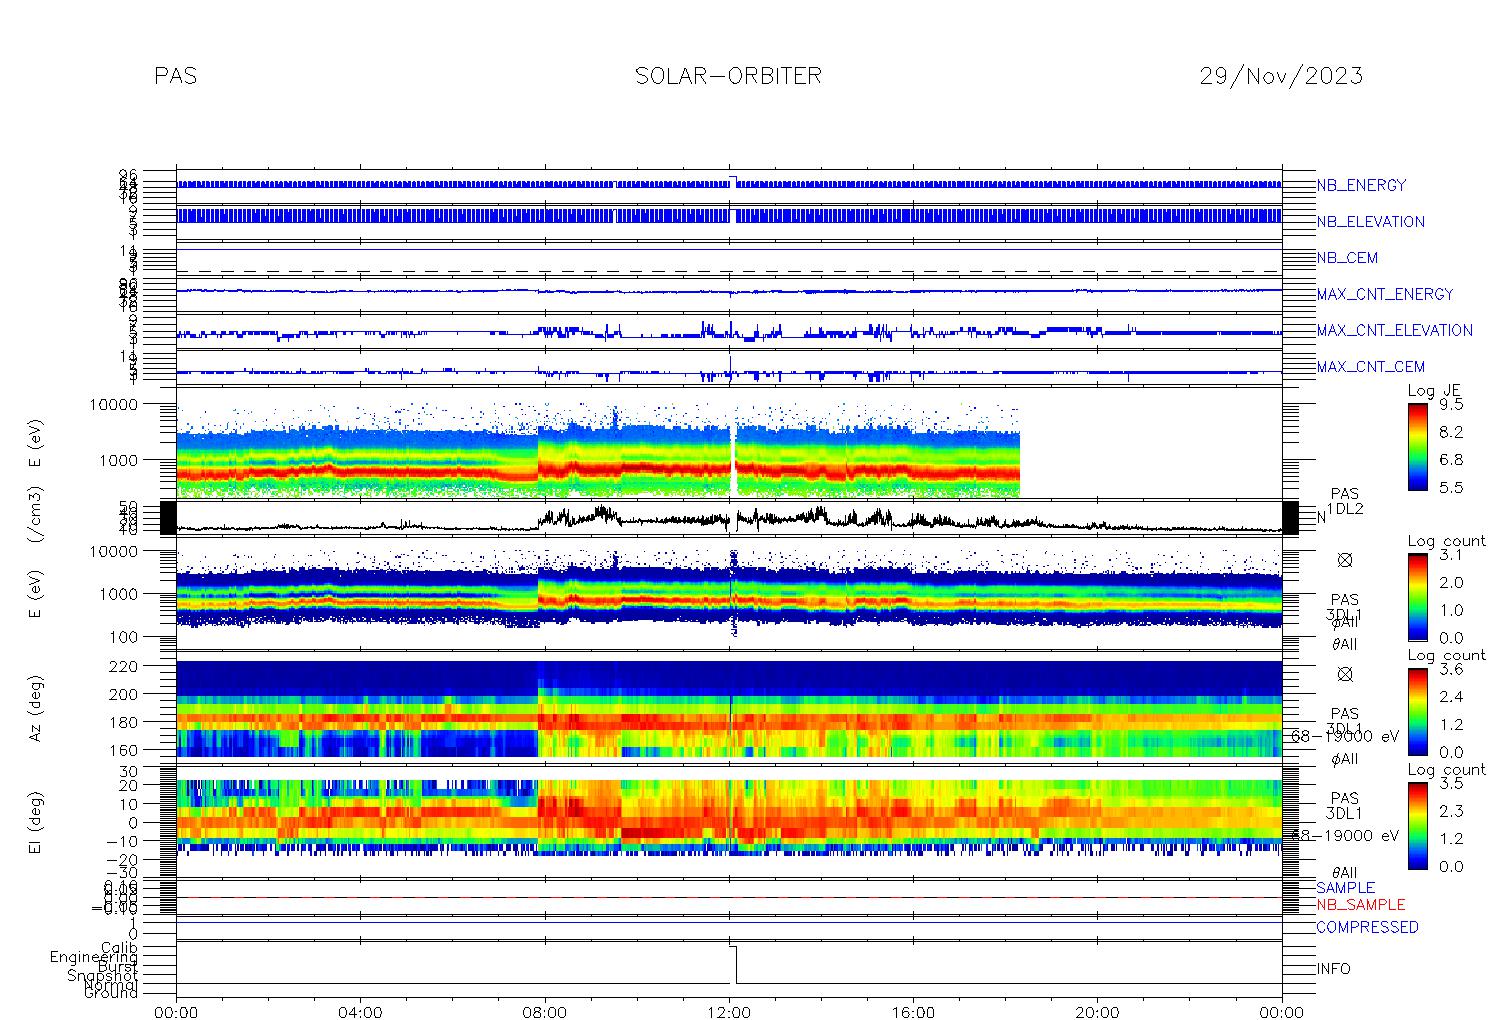
Task: Select the NB_CEM panel label
Action: coord(1347,258)
